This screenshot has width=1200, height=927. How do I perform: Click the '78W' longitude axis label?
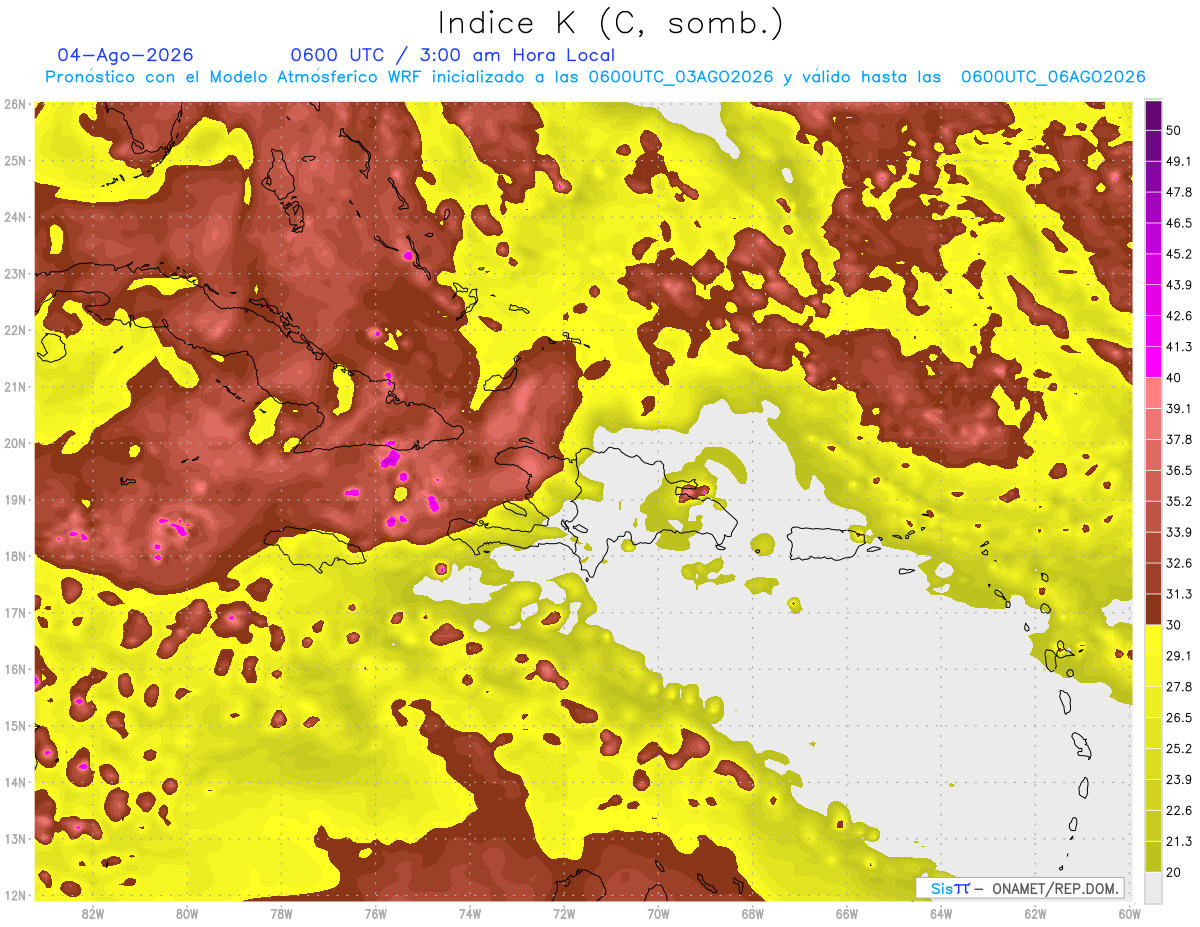pyautogui.click(x=281, y=913)
